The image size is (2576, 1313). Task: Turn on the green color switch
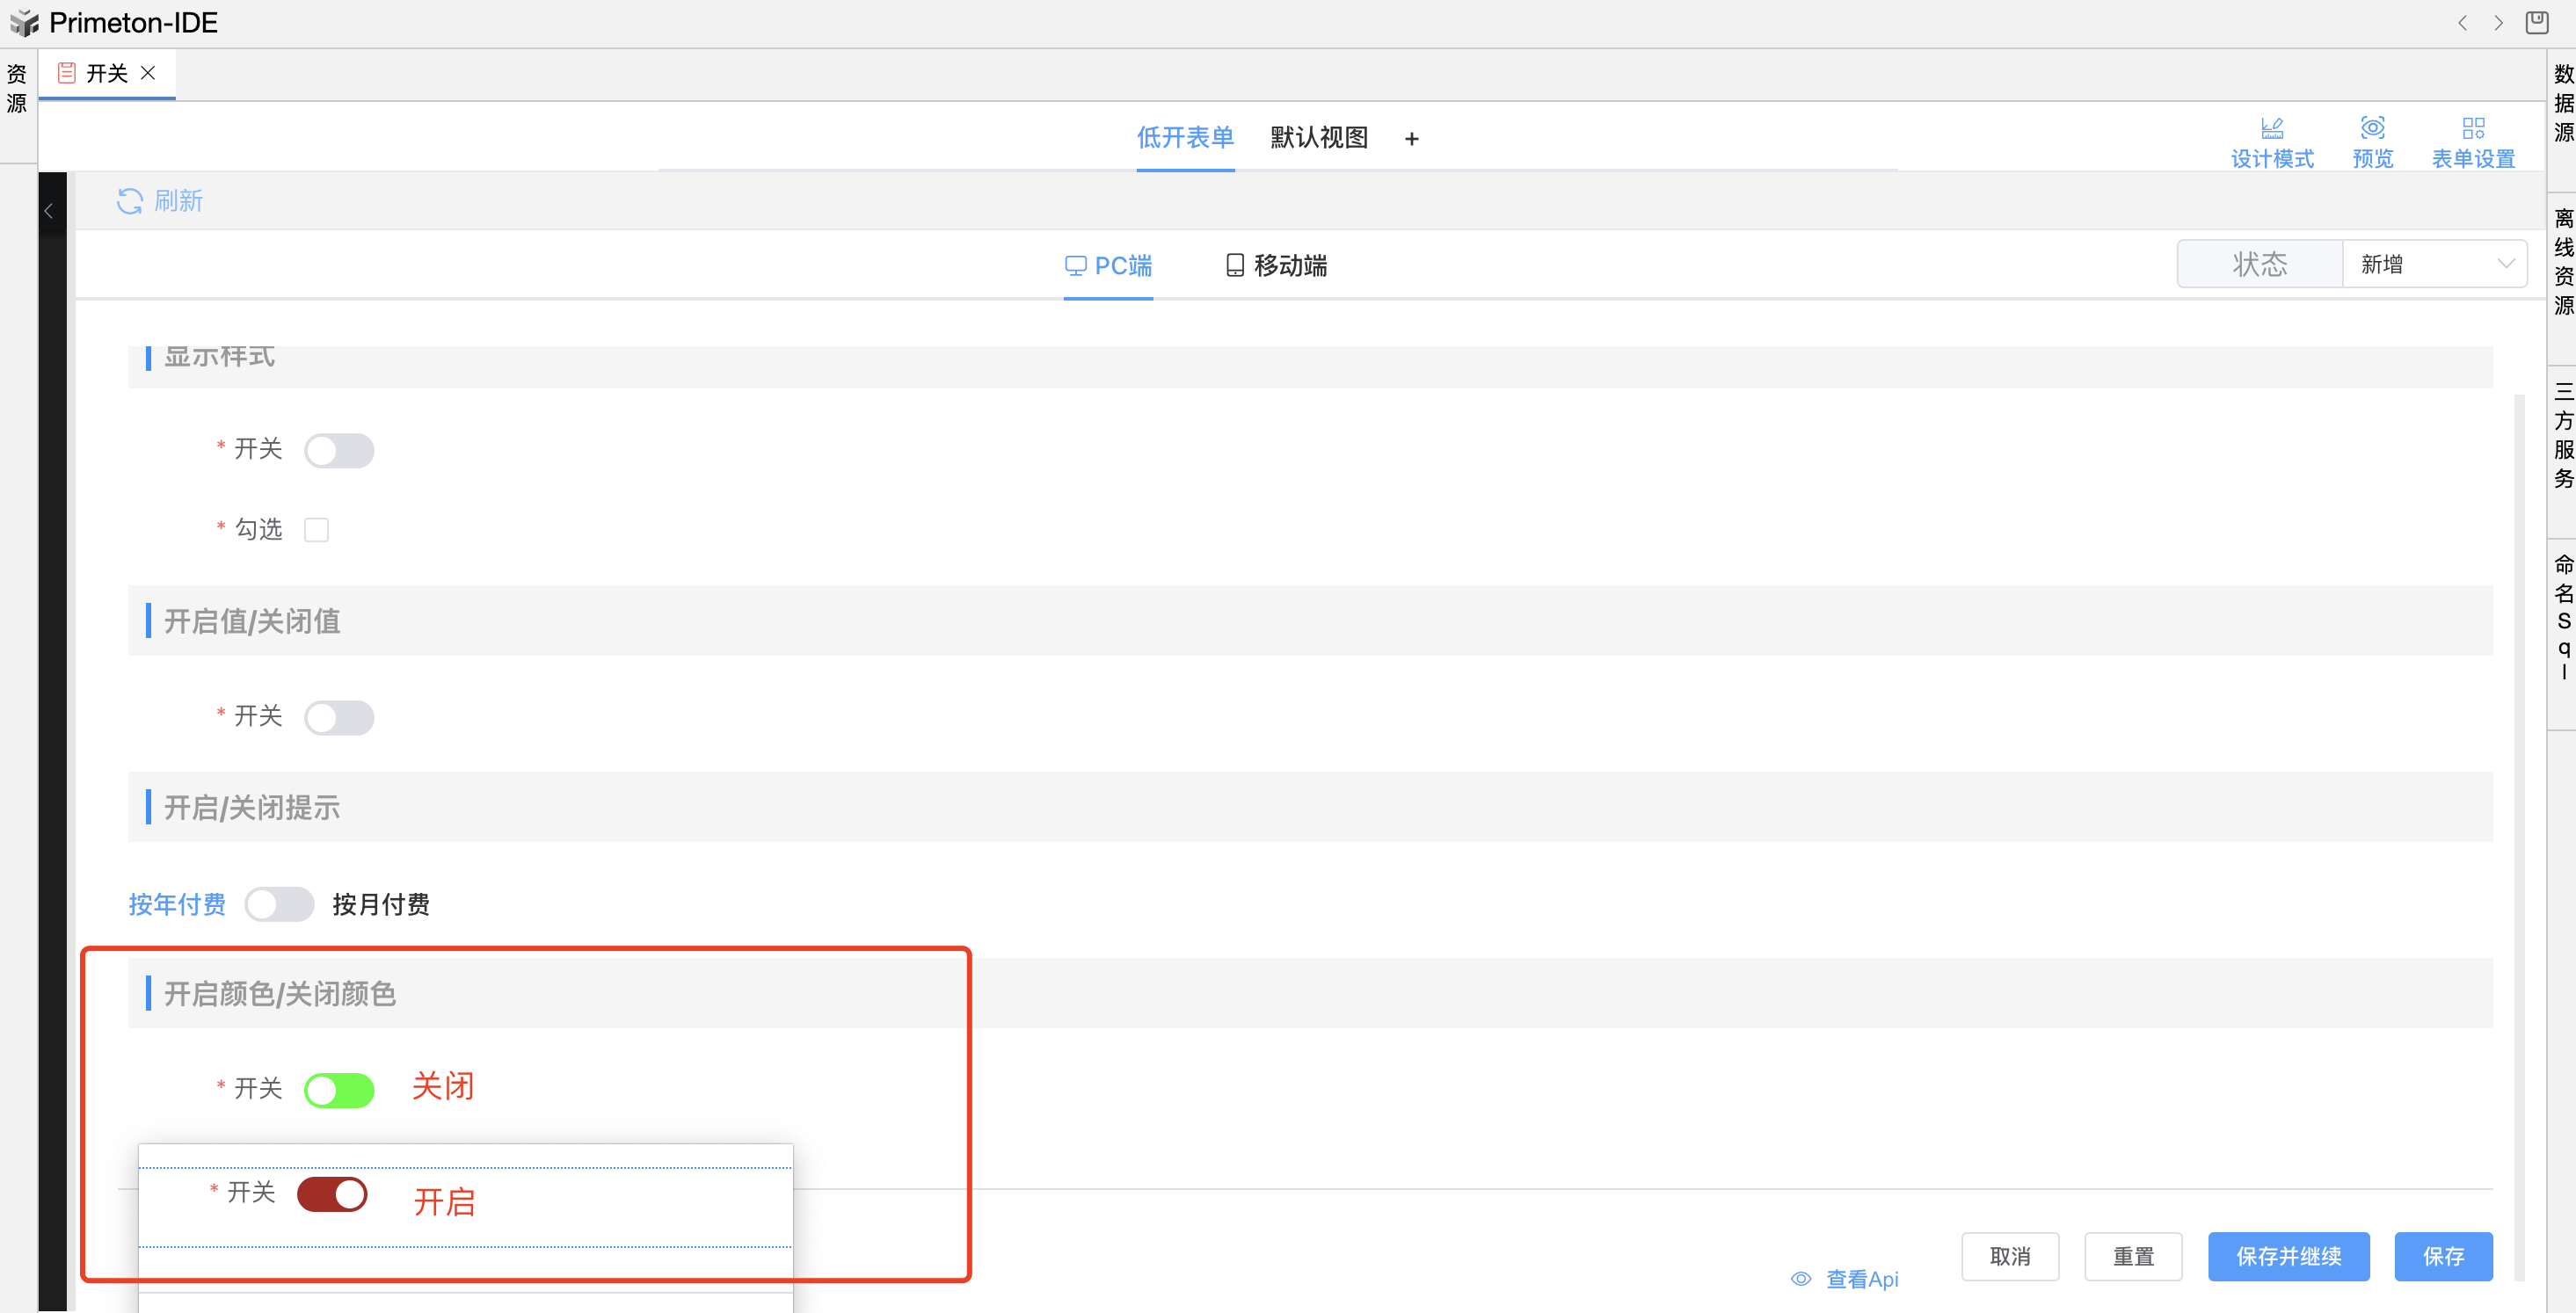click(339, 1090)
